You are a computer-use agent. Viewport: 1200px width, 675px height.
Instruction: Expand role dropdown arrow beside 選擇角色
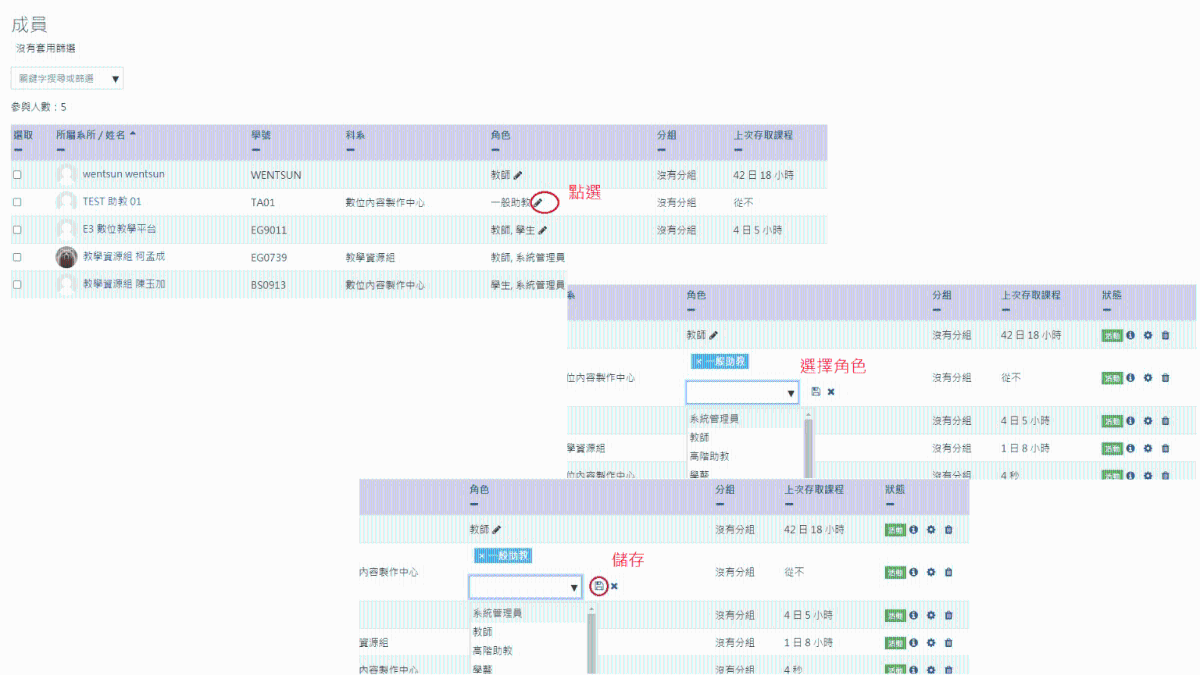click(x=791, y=394)
